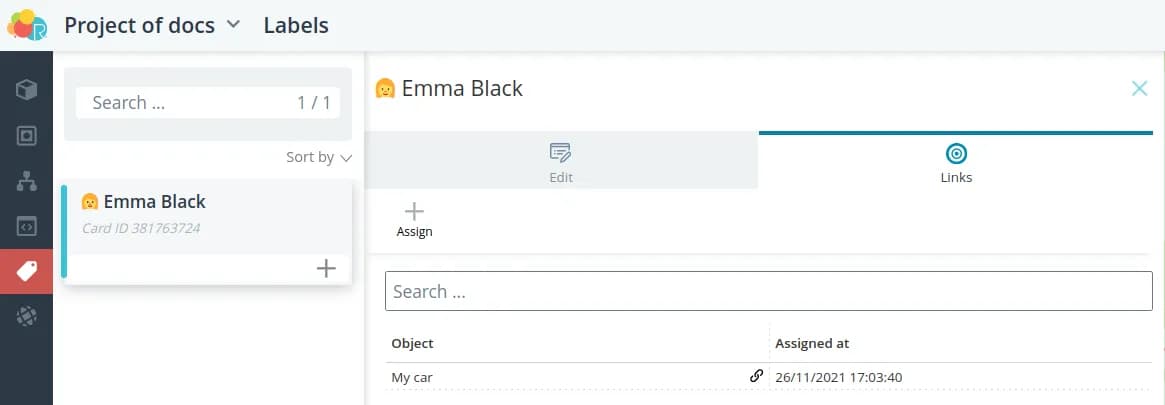Click the app logo in the top-left corner
1165x405 pixels.
[27, 25]
